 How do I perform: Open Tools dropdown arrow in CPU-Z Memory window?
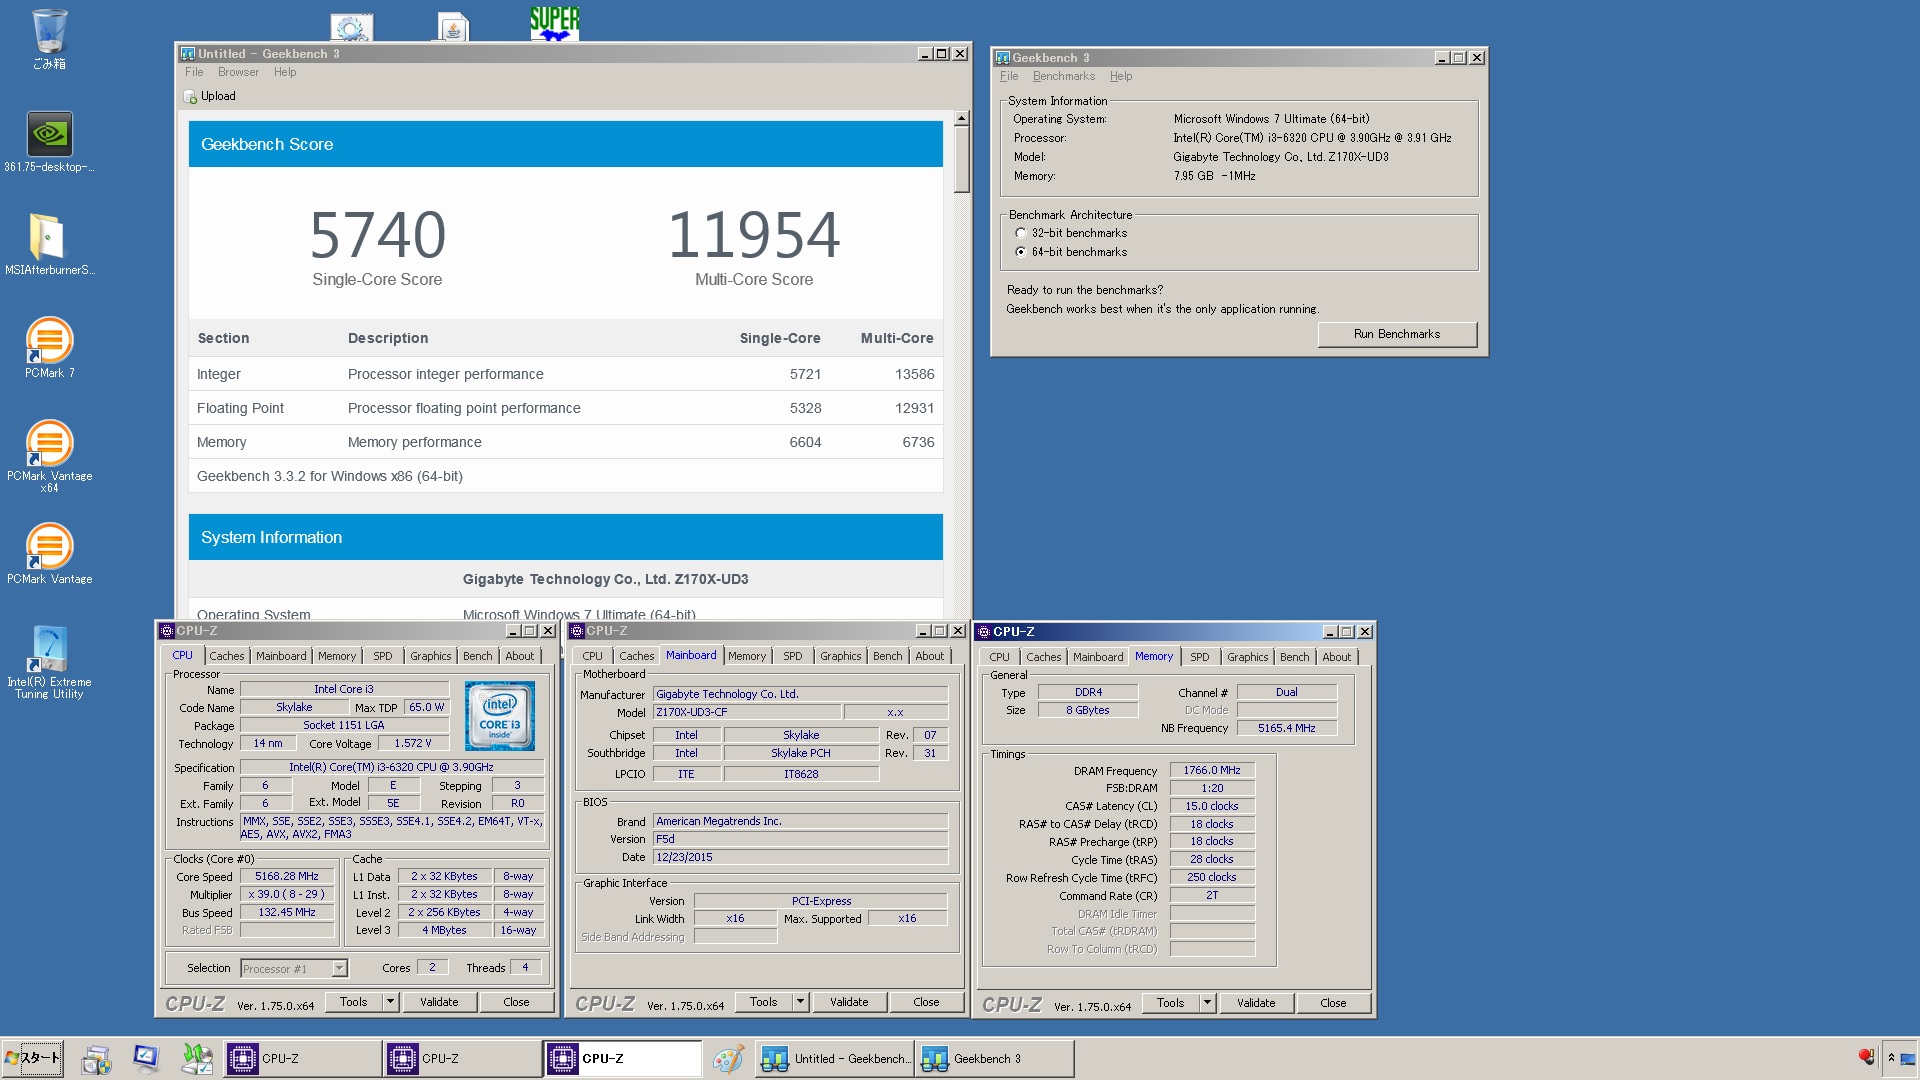click(1208, 1003)
